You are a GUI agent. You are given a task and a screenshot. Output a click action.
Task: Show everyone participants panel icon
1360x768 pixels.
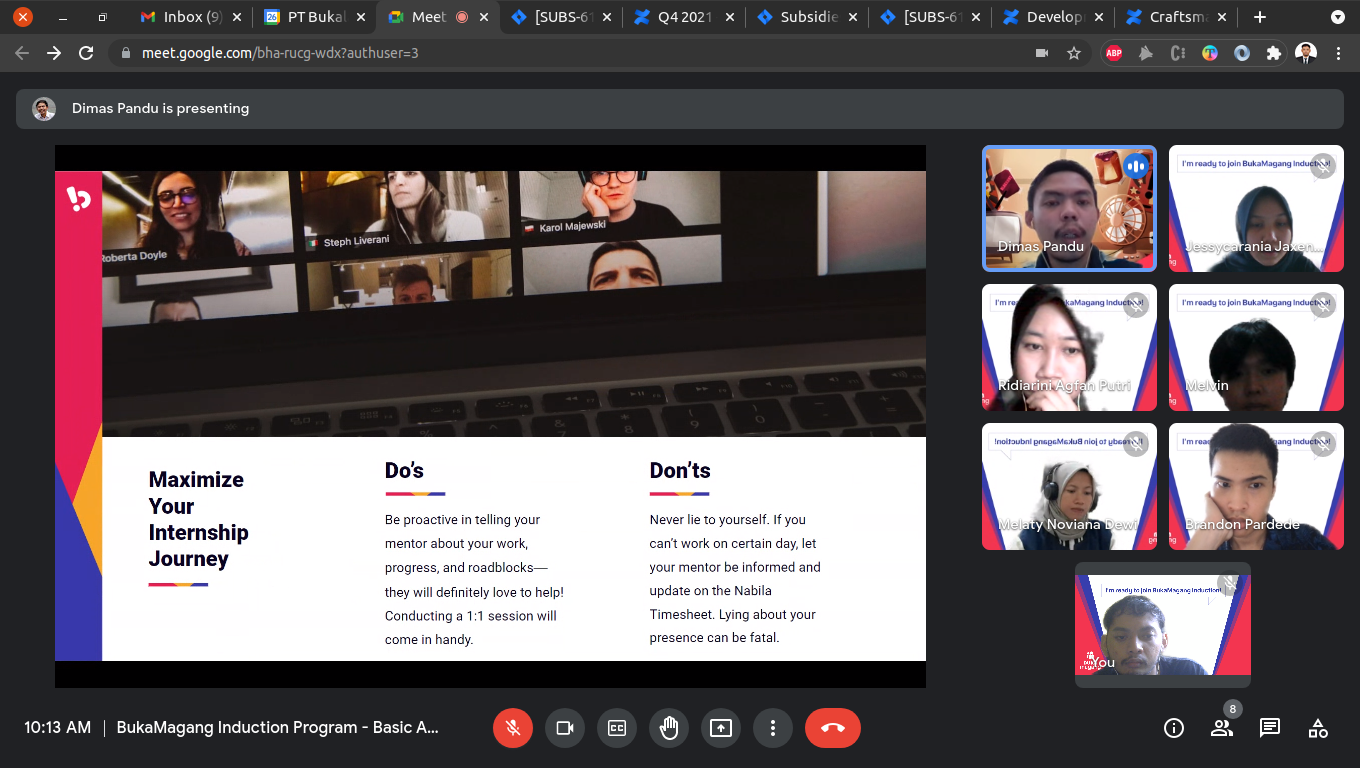[1222, 728]
